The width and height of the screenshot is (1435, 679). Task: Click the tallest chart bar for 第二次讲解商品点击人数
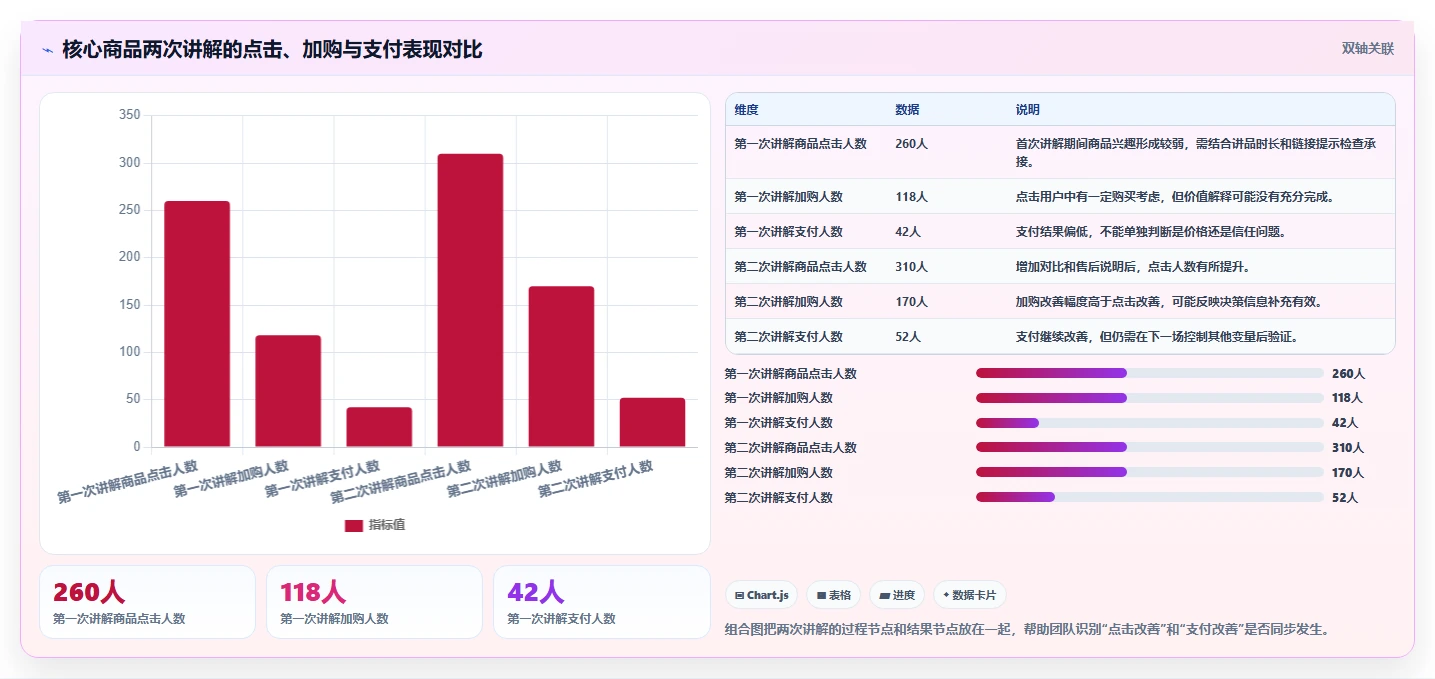pos(470,300)
